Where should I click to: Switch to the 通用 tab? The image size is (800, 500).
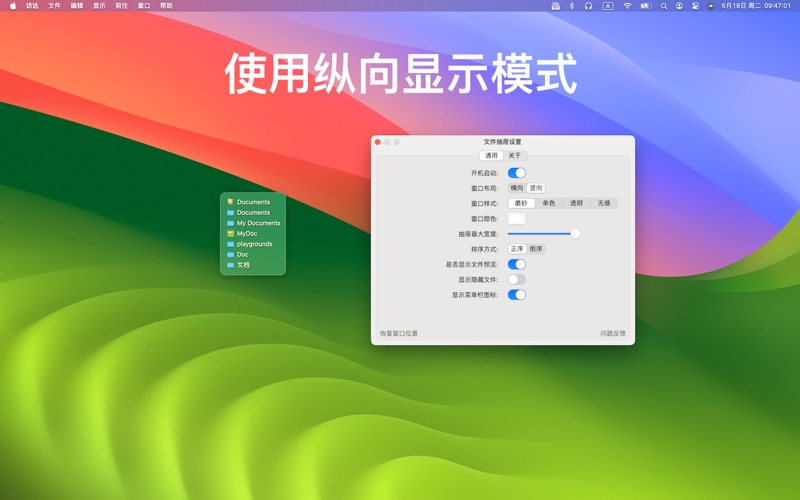coord(491,156)
